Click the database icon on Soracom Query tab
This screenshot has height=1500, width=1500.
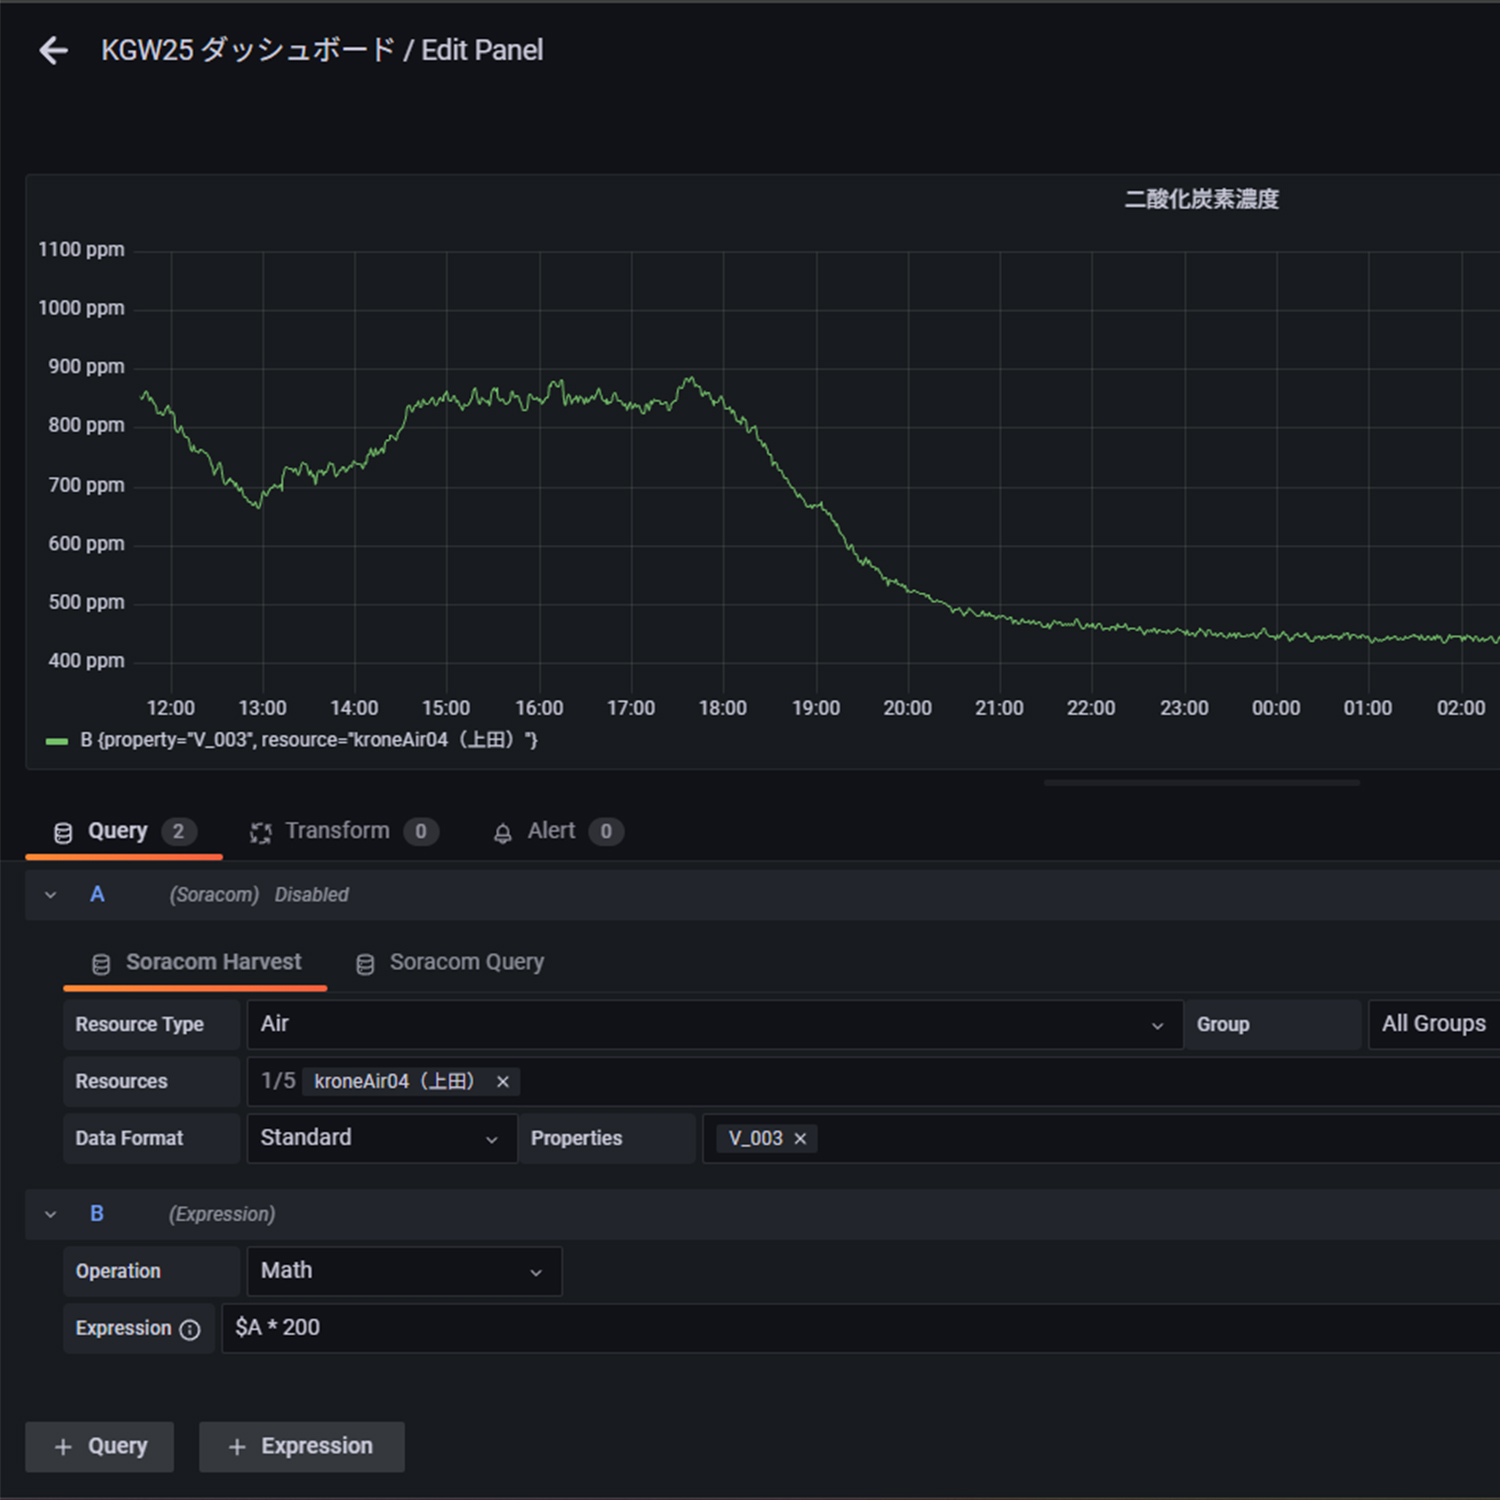[365, 964]
